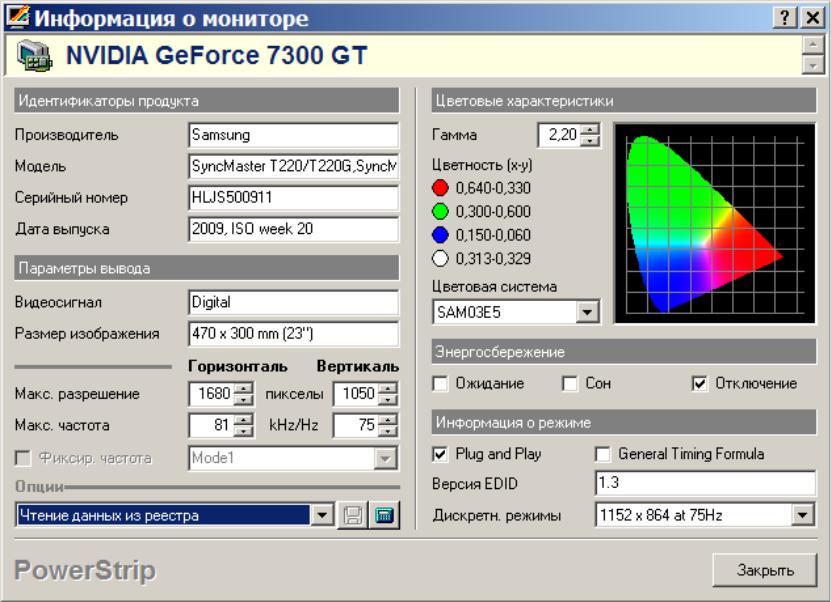Decrease horizontal frequency 81 stepper
Image resolution: width=831 pixels, height=602 pixels.
pos(243,431)
